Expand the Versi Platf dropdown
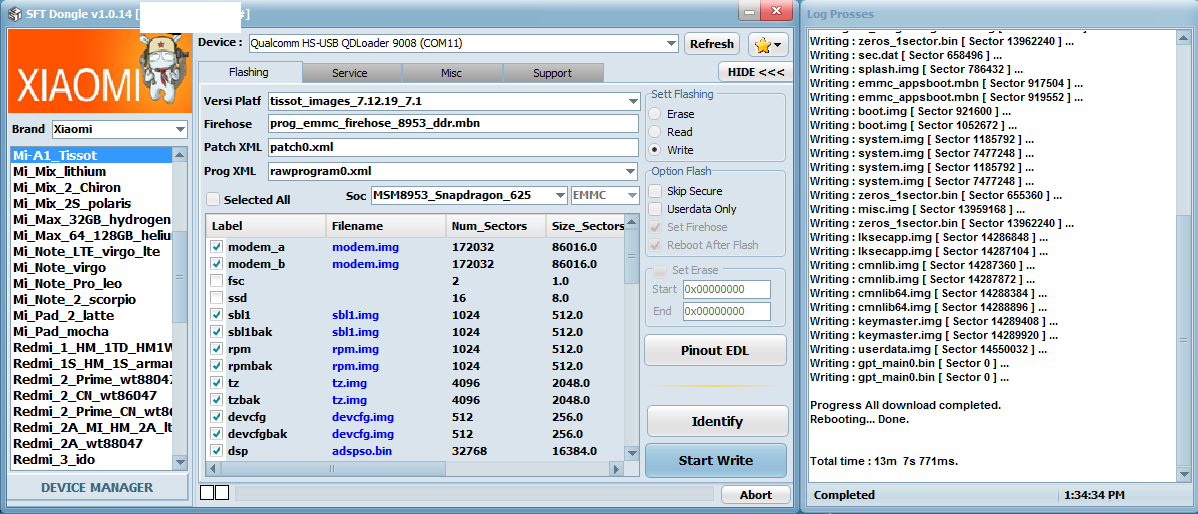This screenshot has height=514, width=1198. [454, 101]
